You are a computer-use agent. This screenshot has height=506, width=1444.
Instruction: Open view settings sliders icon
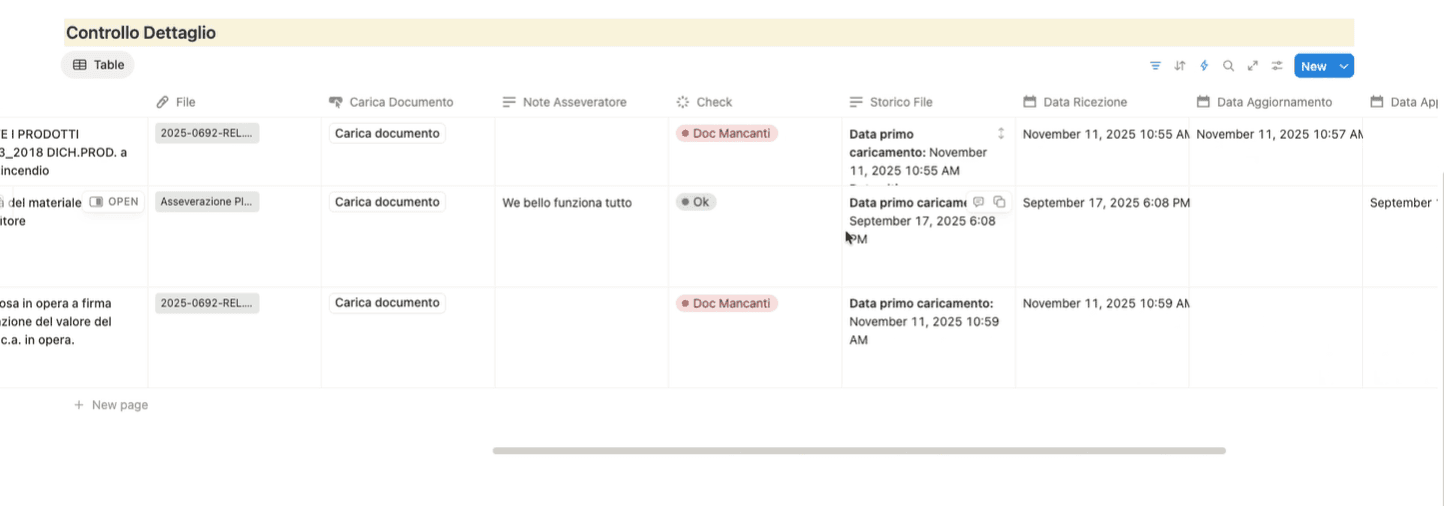click(1277, 66)
